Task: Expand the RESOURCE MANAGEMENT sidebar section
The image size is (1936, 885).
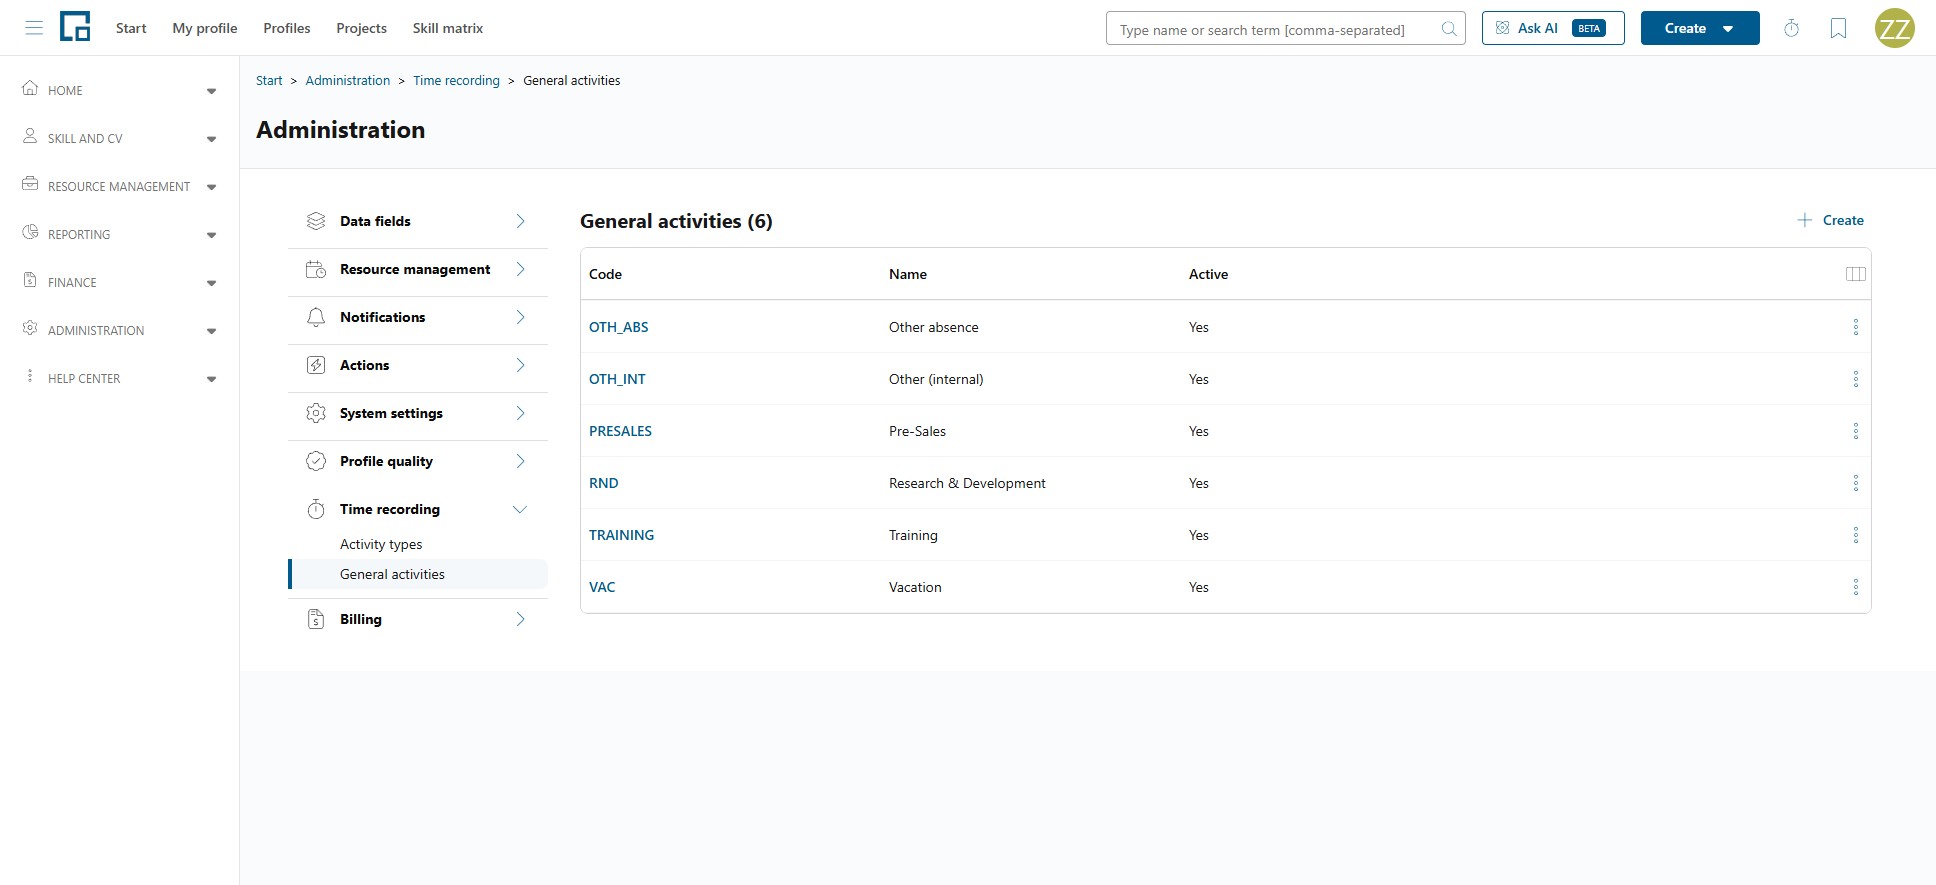Action: coord(120,186)
